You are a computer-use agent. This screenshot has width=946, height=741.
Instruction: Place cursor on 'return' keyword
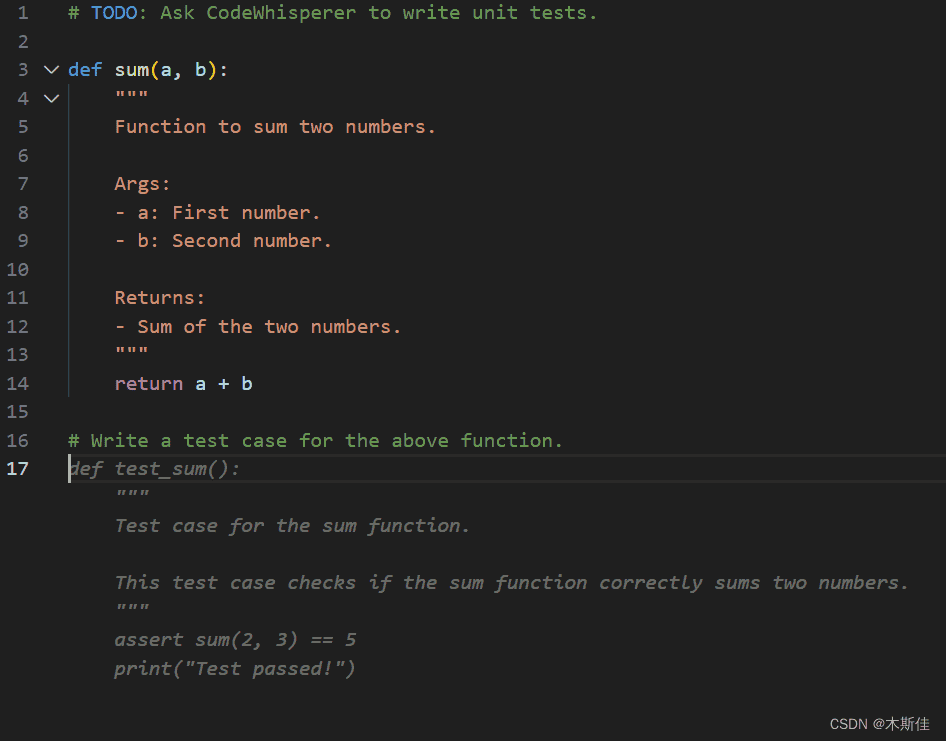click(148, 384)
